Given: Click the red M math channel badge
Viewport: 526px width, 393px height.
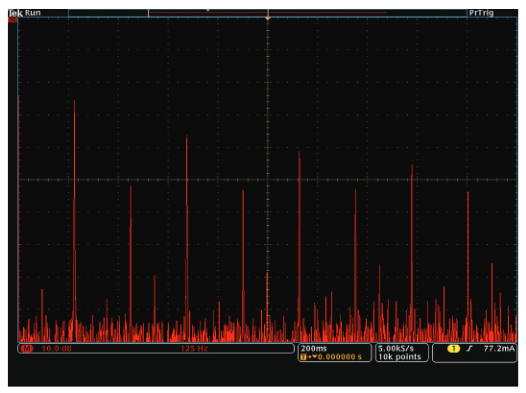Looking at the screenshot, I should point(27,349).
